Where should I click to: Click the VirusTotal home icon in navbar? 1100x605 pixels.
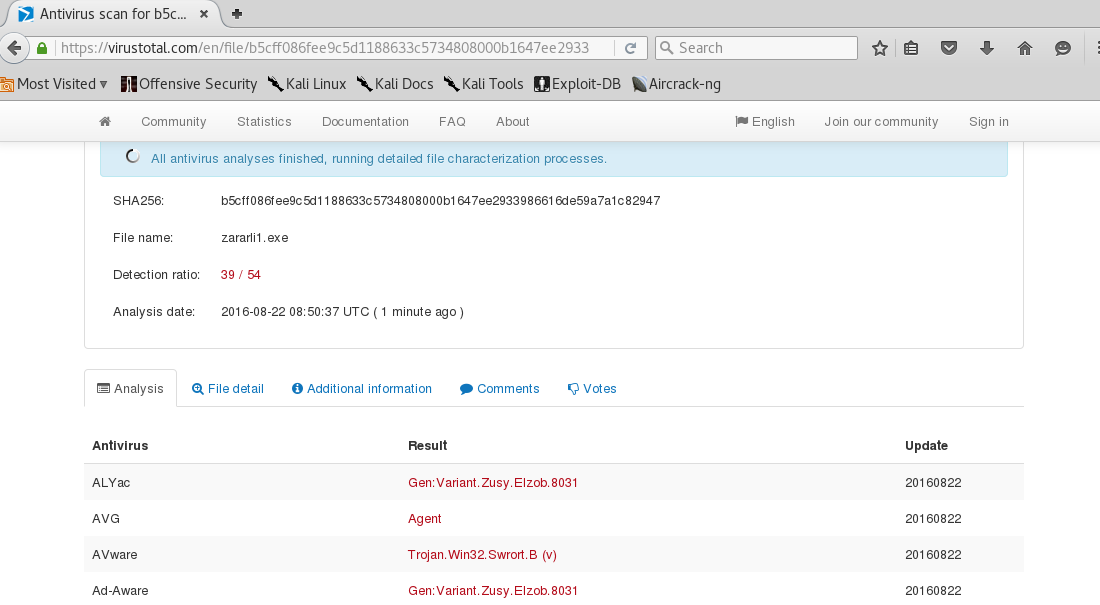tap(105, 122)
